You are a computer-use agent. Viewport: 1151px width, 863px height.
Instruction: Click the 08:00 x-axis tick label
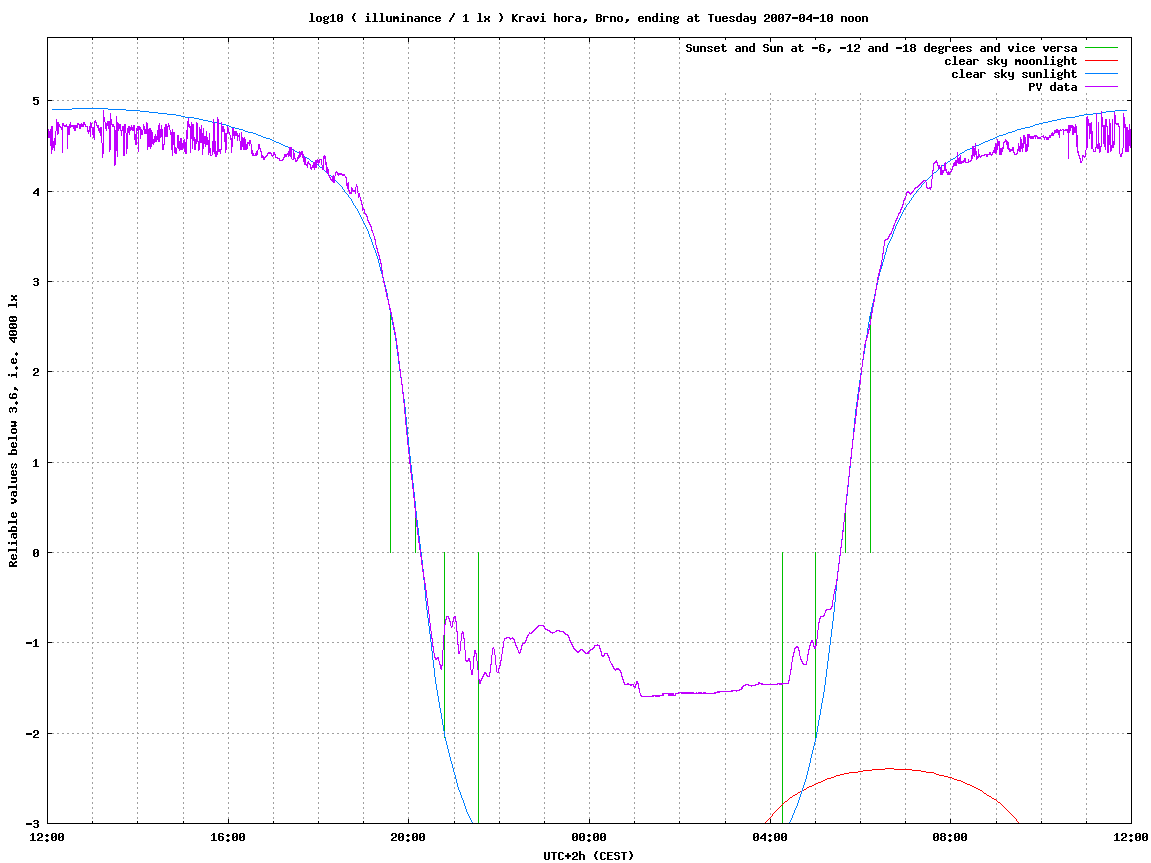click(950, 837)
